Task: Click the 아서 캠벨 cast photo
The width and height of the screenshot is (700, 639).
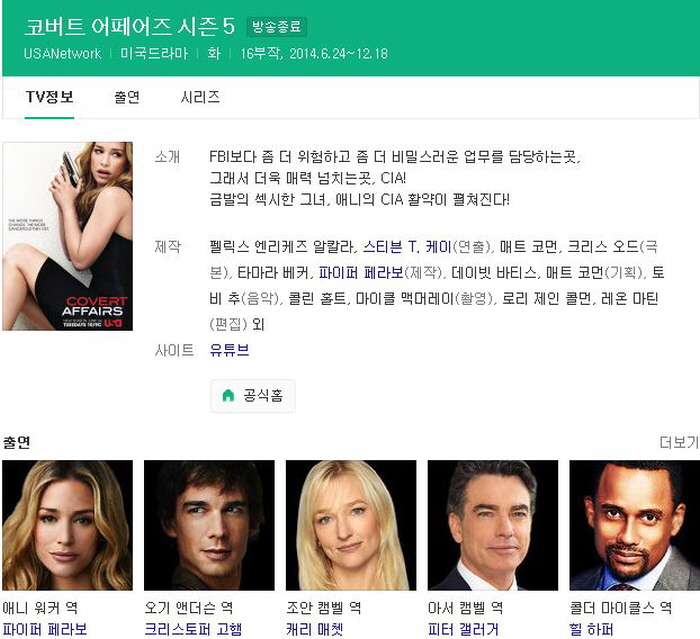Action: tap(492, 525)
